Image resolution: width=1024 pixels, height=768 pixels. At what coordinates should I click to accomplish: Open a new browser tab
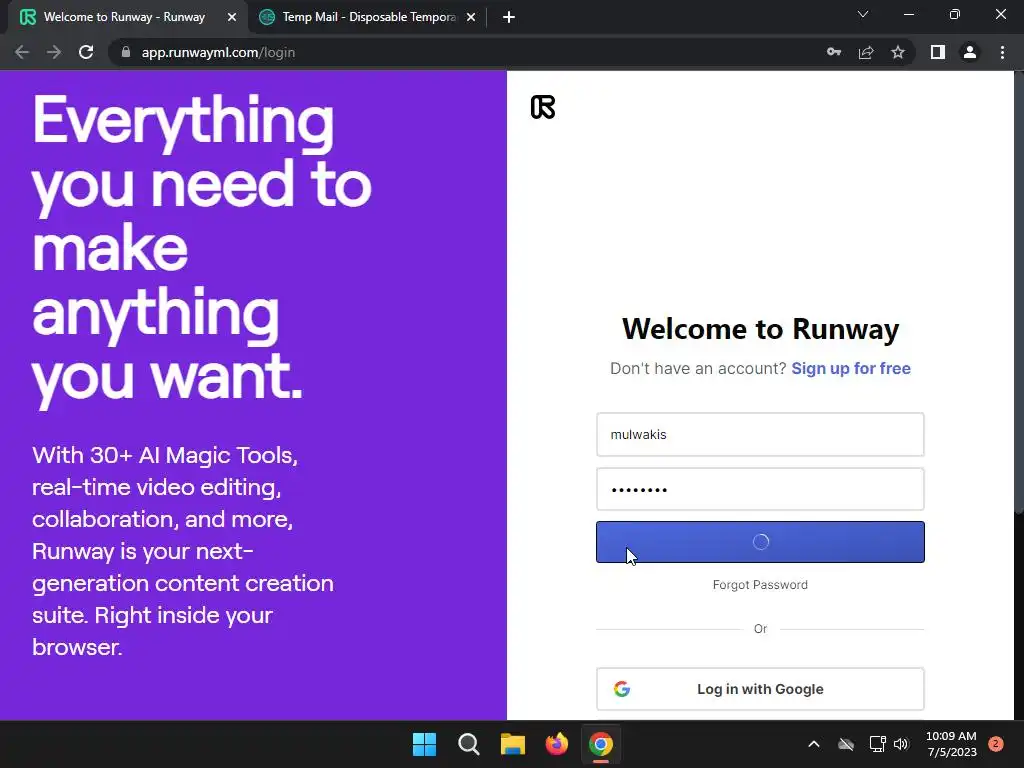click(x=509, y=17)
